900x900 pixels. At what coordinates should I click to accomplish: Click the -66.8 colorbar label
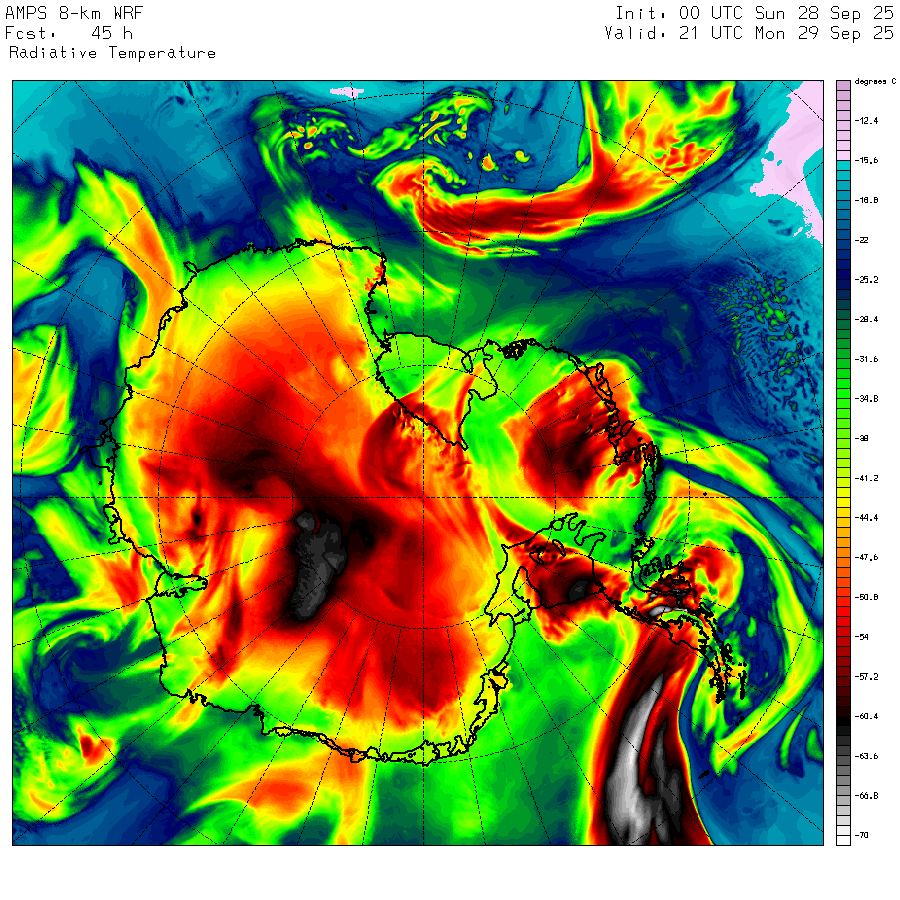[x=866, y=796]
